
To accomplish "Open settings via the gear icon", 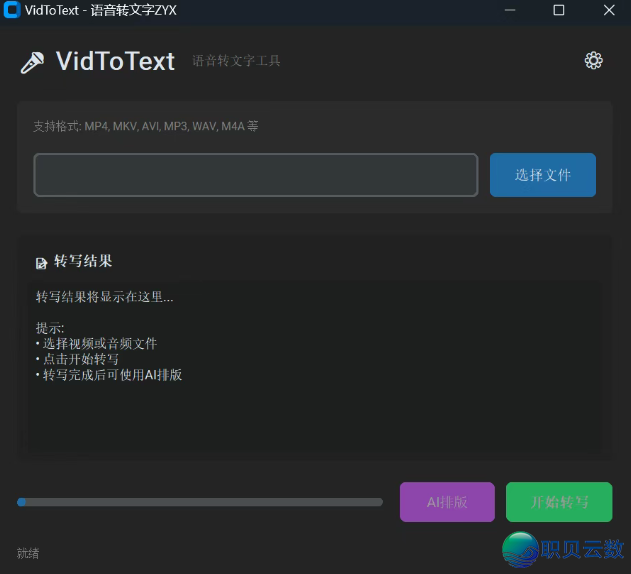I will [x=593, y=61].
